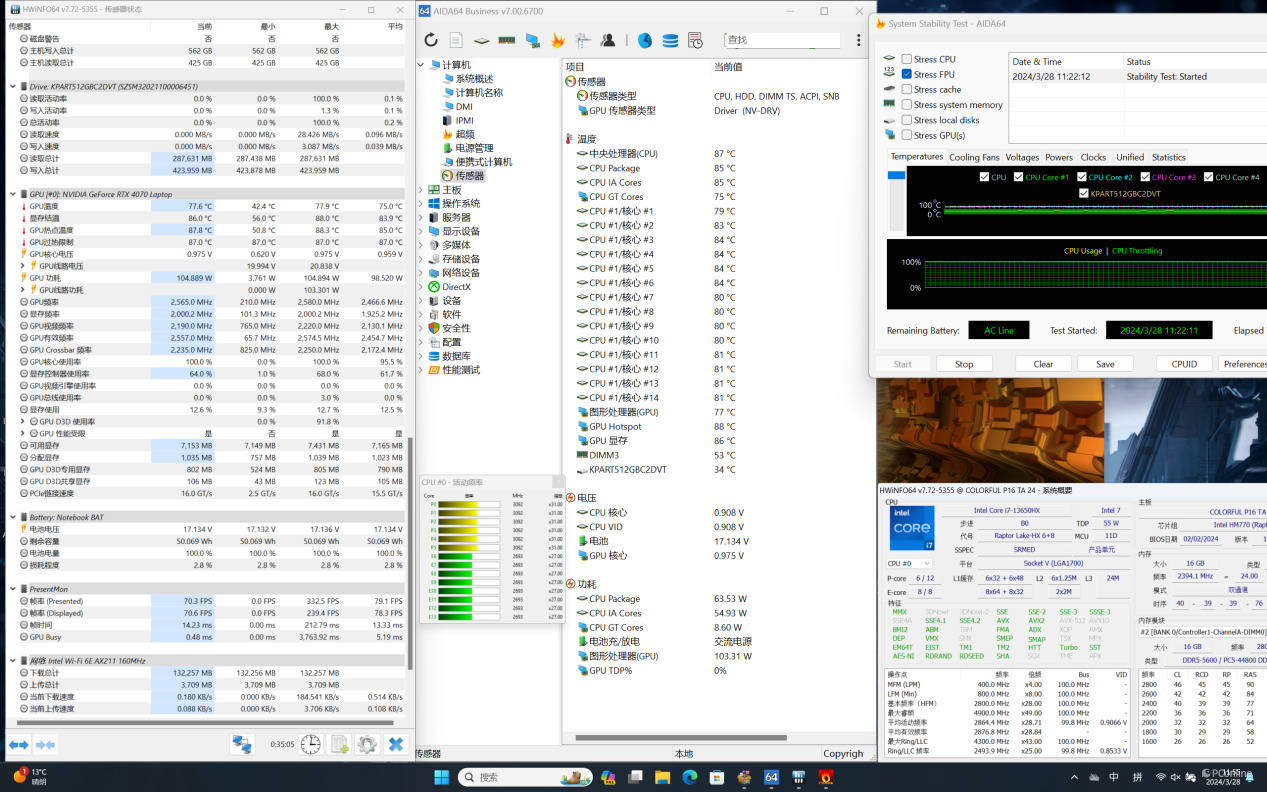Tick the Stress GPU(s) checkbox
The width and height of the screenshot is (1267, 792).
click(x=906, y=135)
